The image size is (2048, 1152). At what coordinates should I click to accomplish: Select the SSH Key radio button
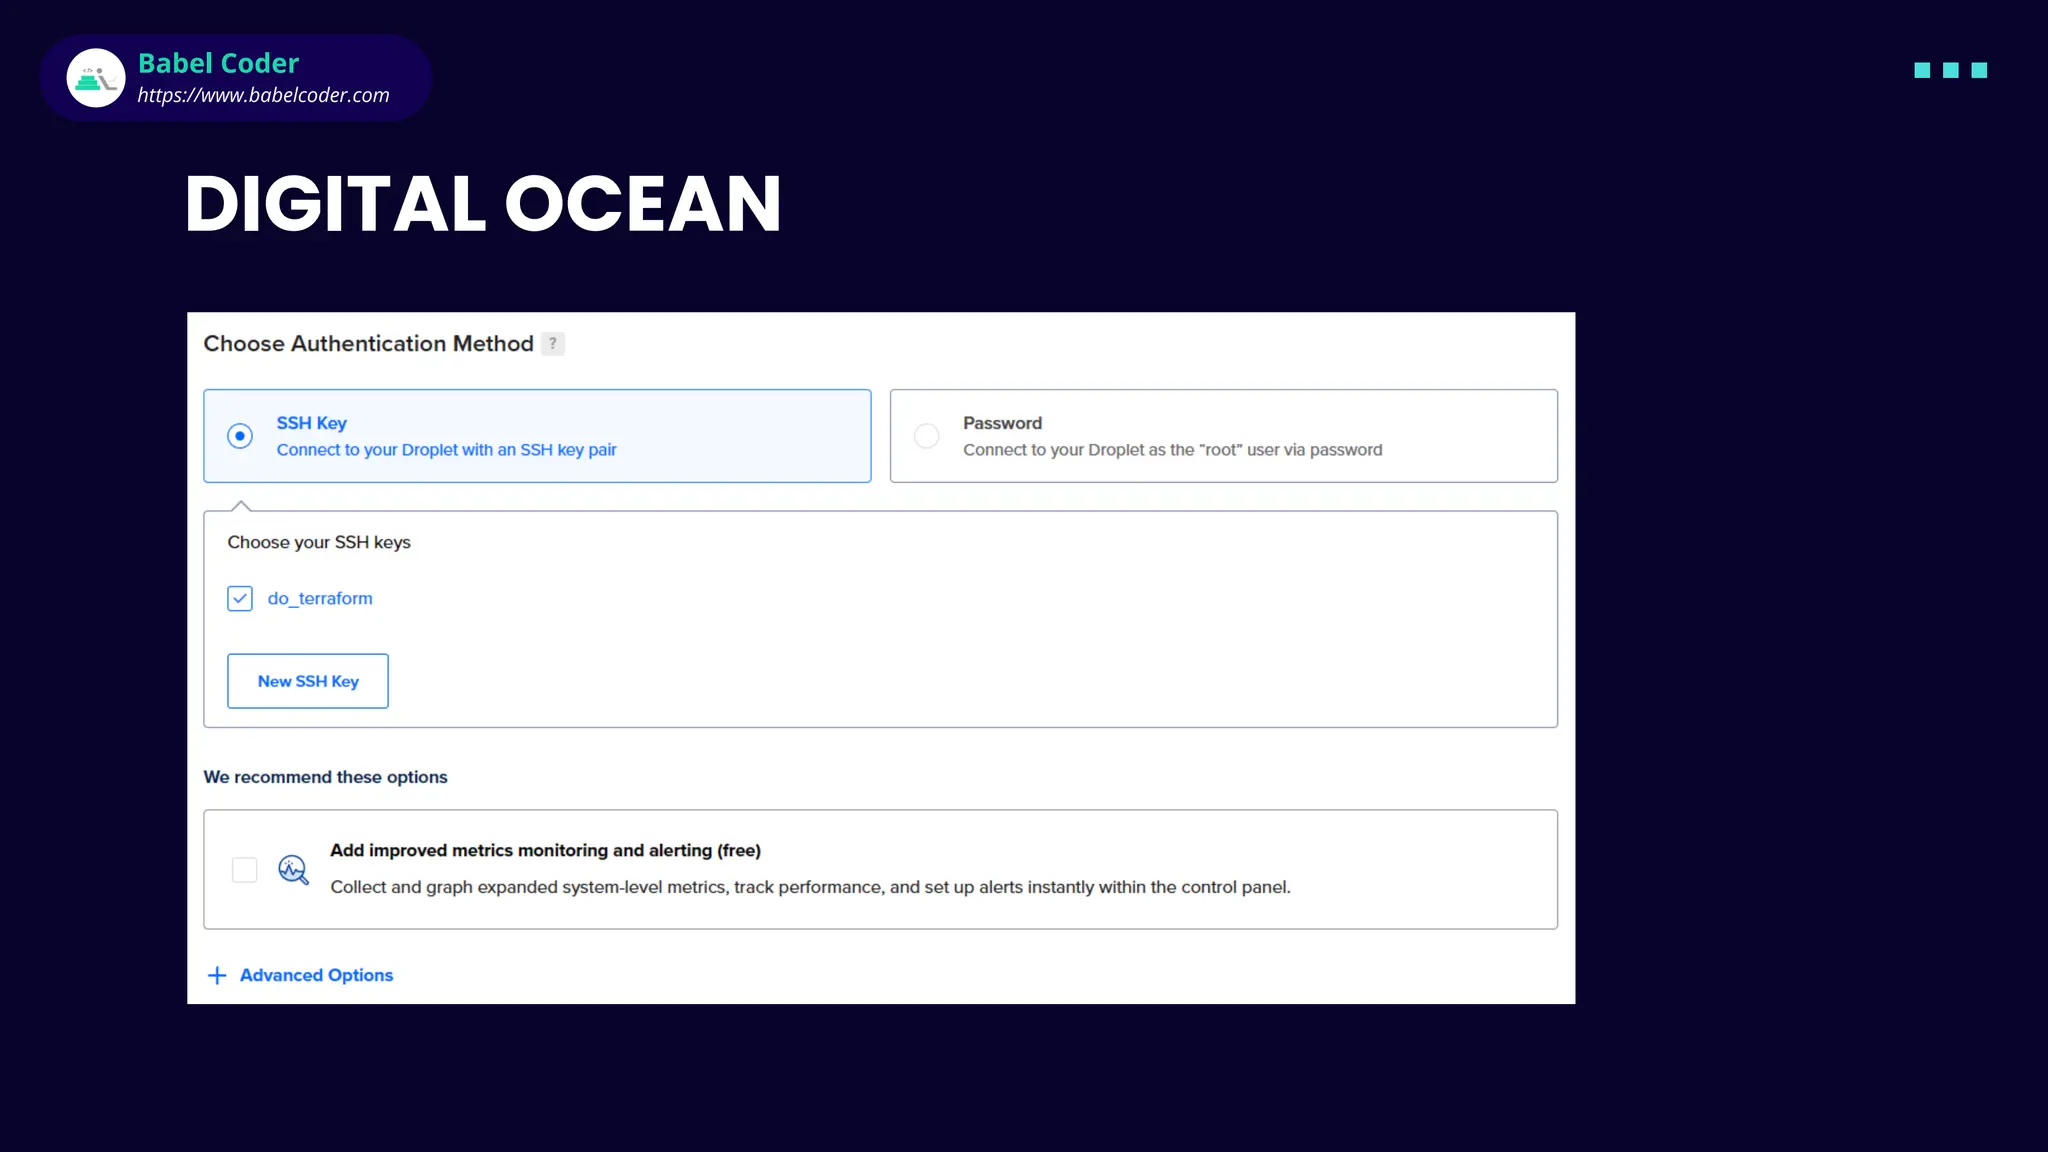pyautogui.click(x=240, y=436)
